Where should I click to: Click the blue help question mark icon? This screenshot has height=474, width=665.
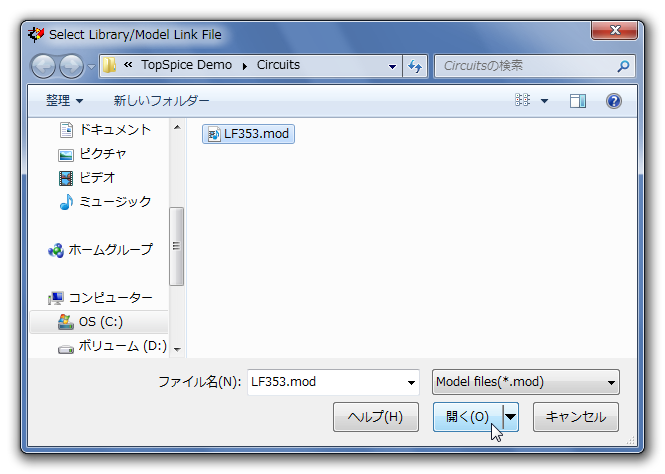point(614,101)
